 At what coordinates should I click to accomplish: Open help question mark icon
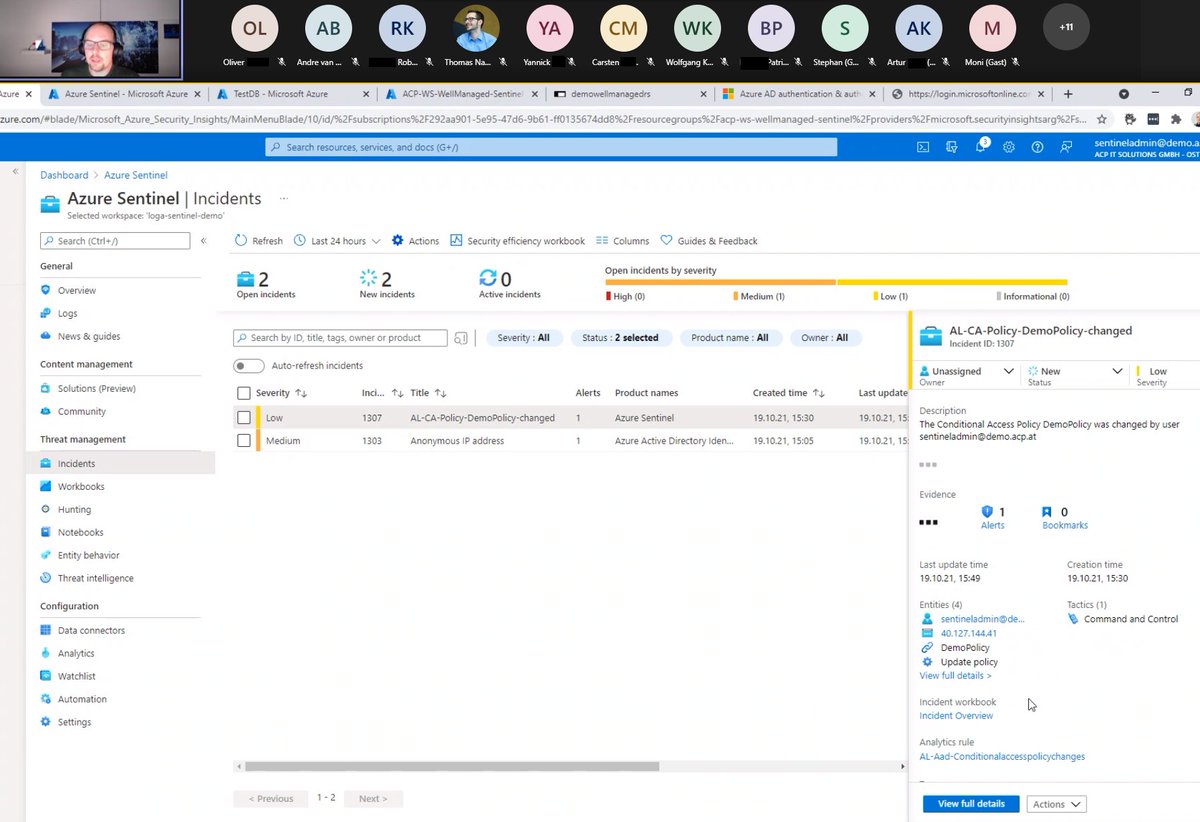point(1037,147)
